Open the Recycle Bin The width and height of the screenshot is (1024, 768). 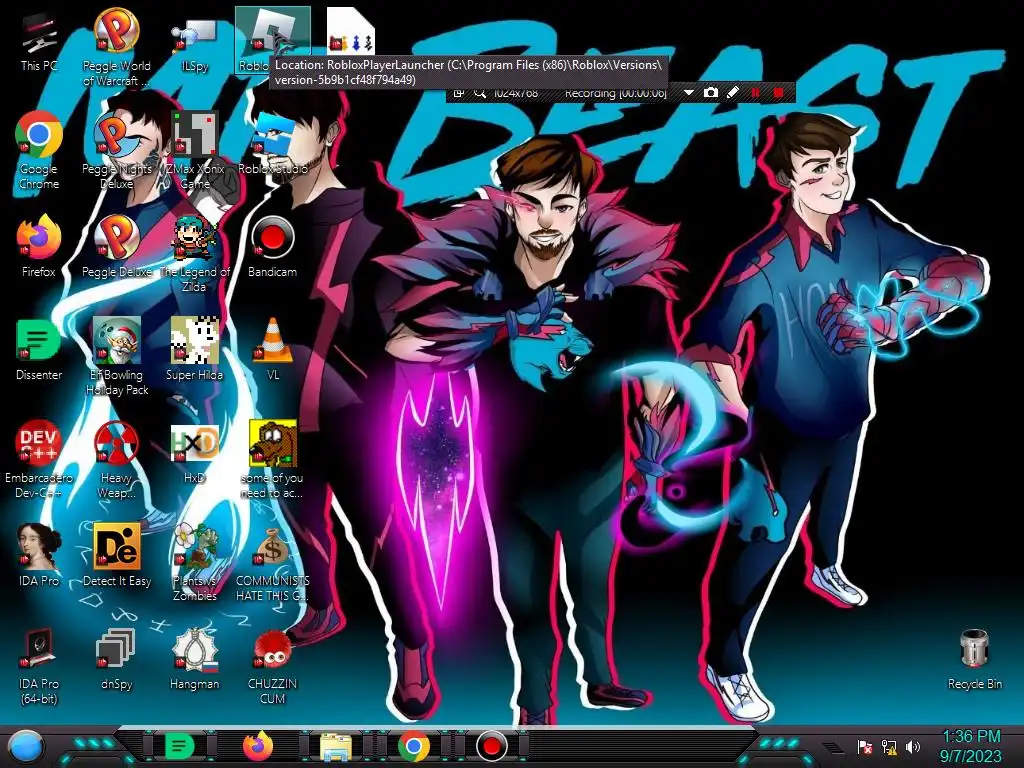click(x=974, y=658)
